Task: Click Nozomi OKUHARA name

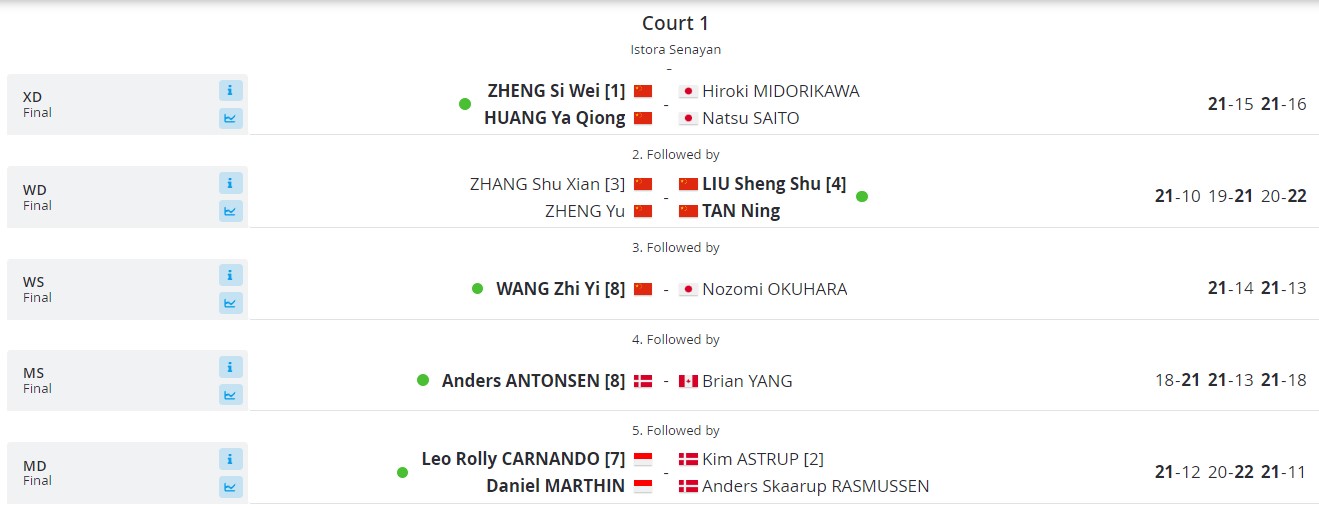Action: tap(774, 289)
